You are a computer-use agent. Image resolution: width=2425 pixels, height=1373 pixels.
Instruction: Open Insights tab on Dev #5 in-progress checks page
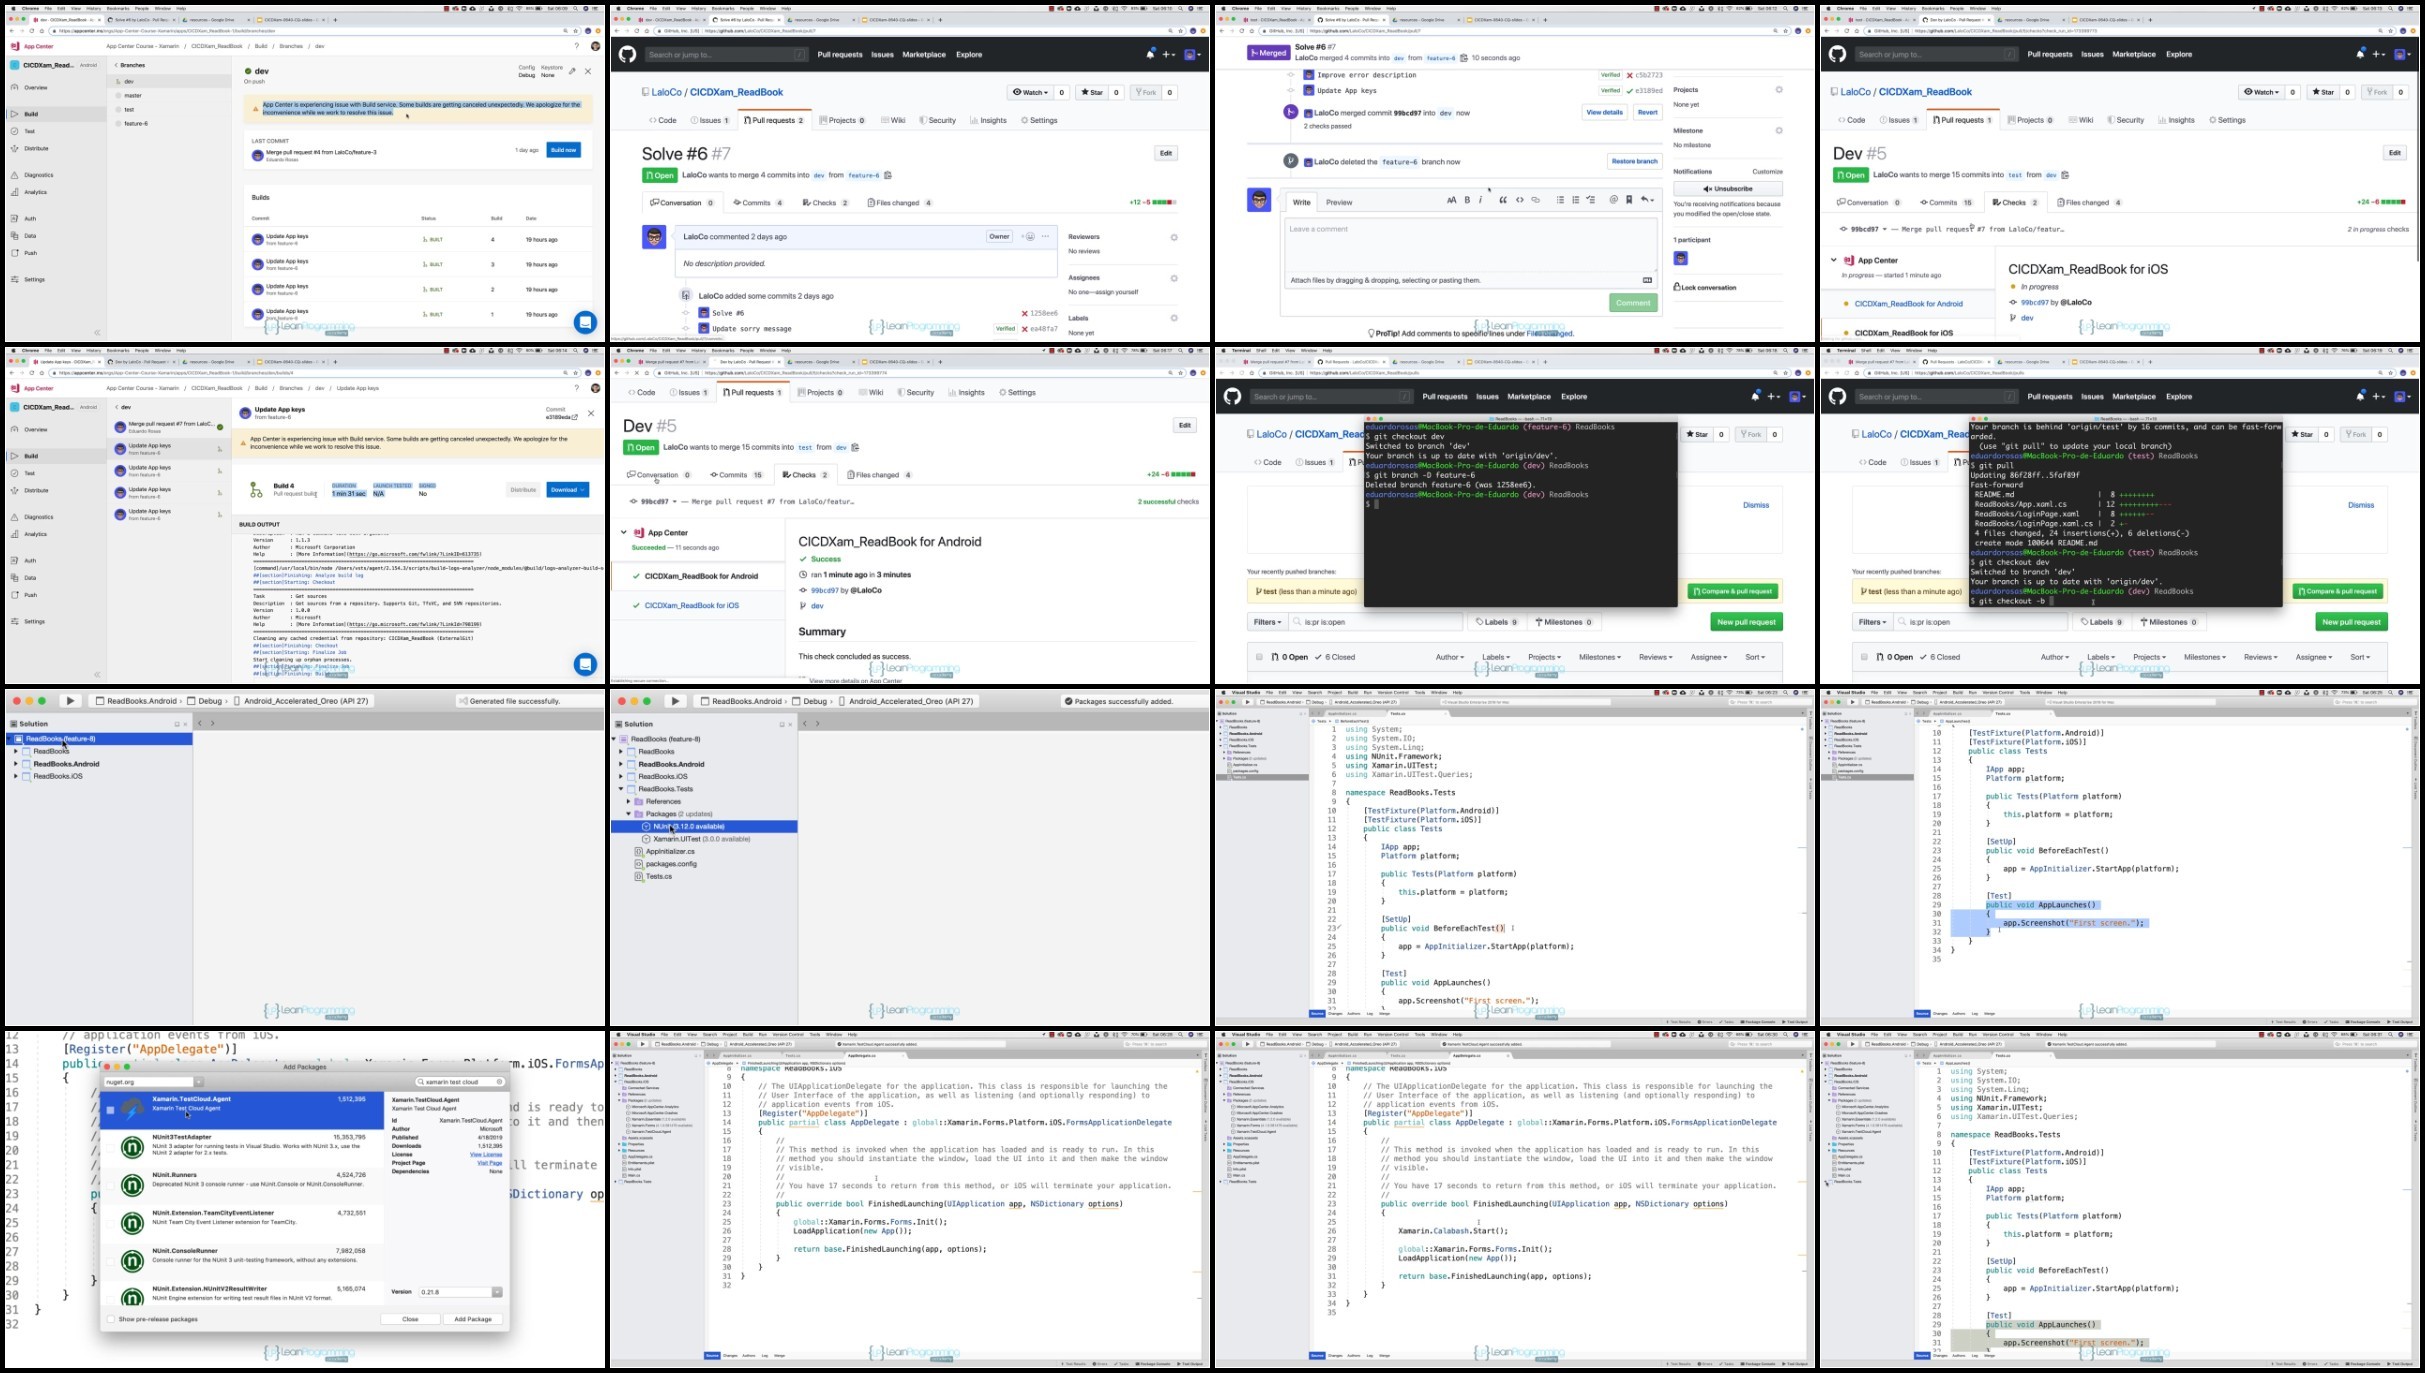point(2176,120)
